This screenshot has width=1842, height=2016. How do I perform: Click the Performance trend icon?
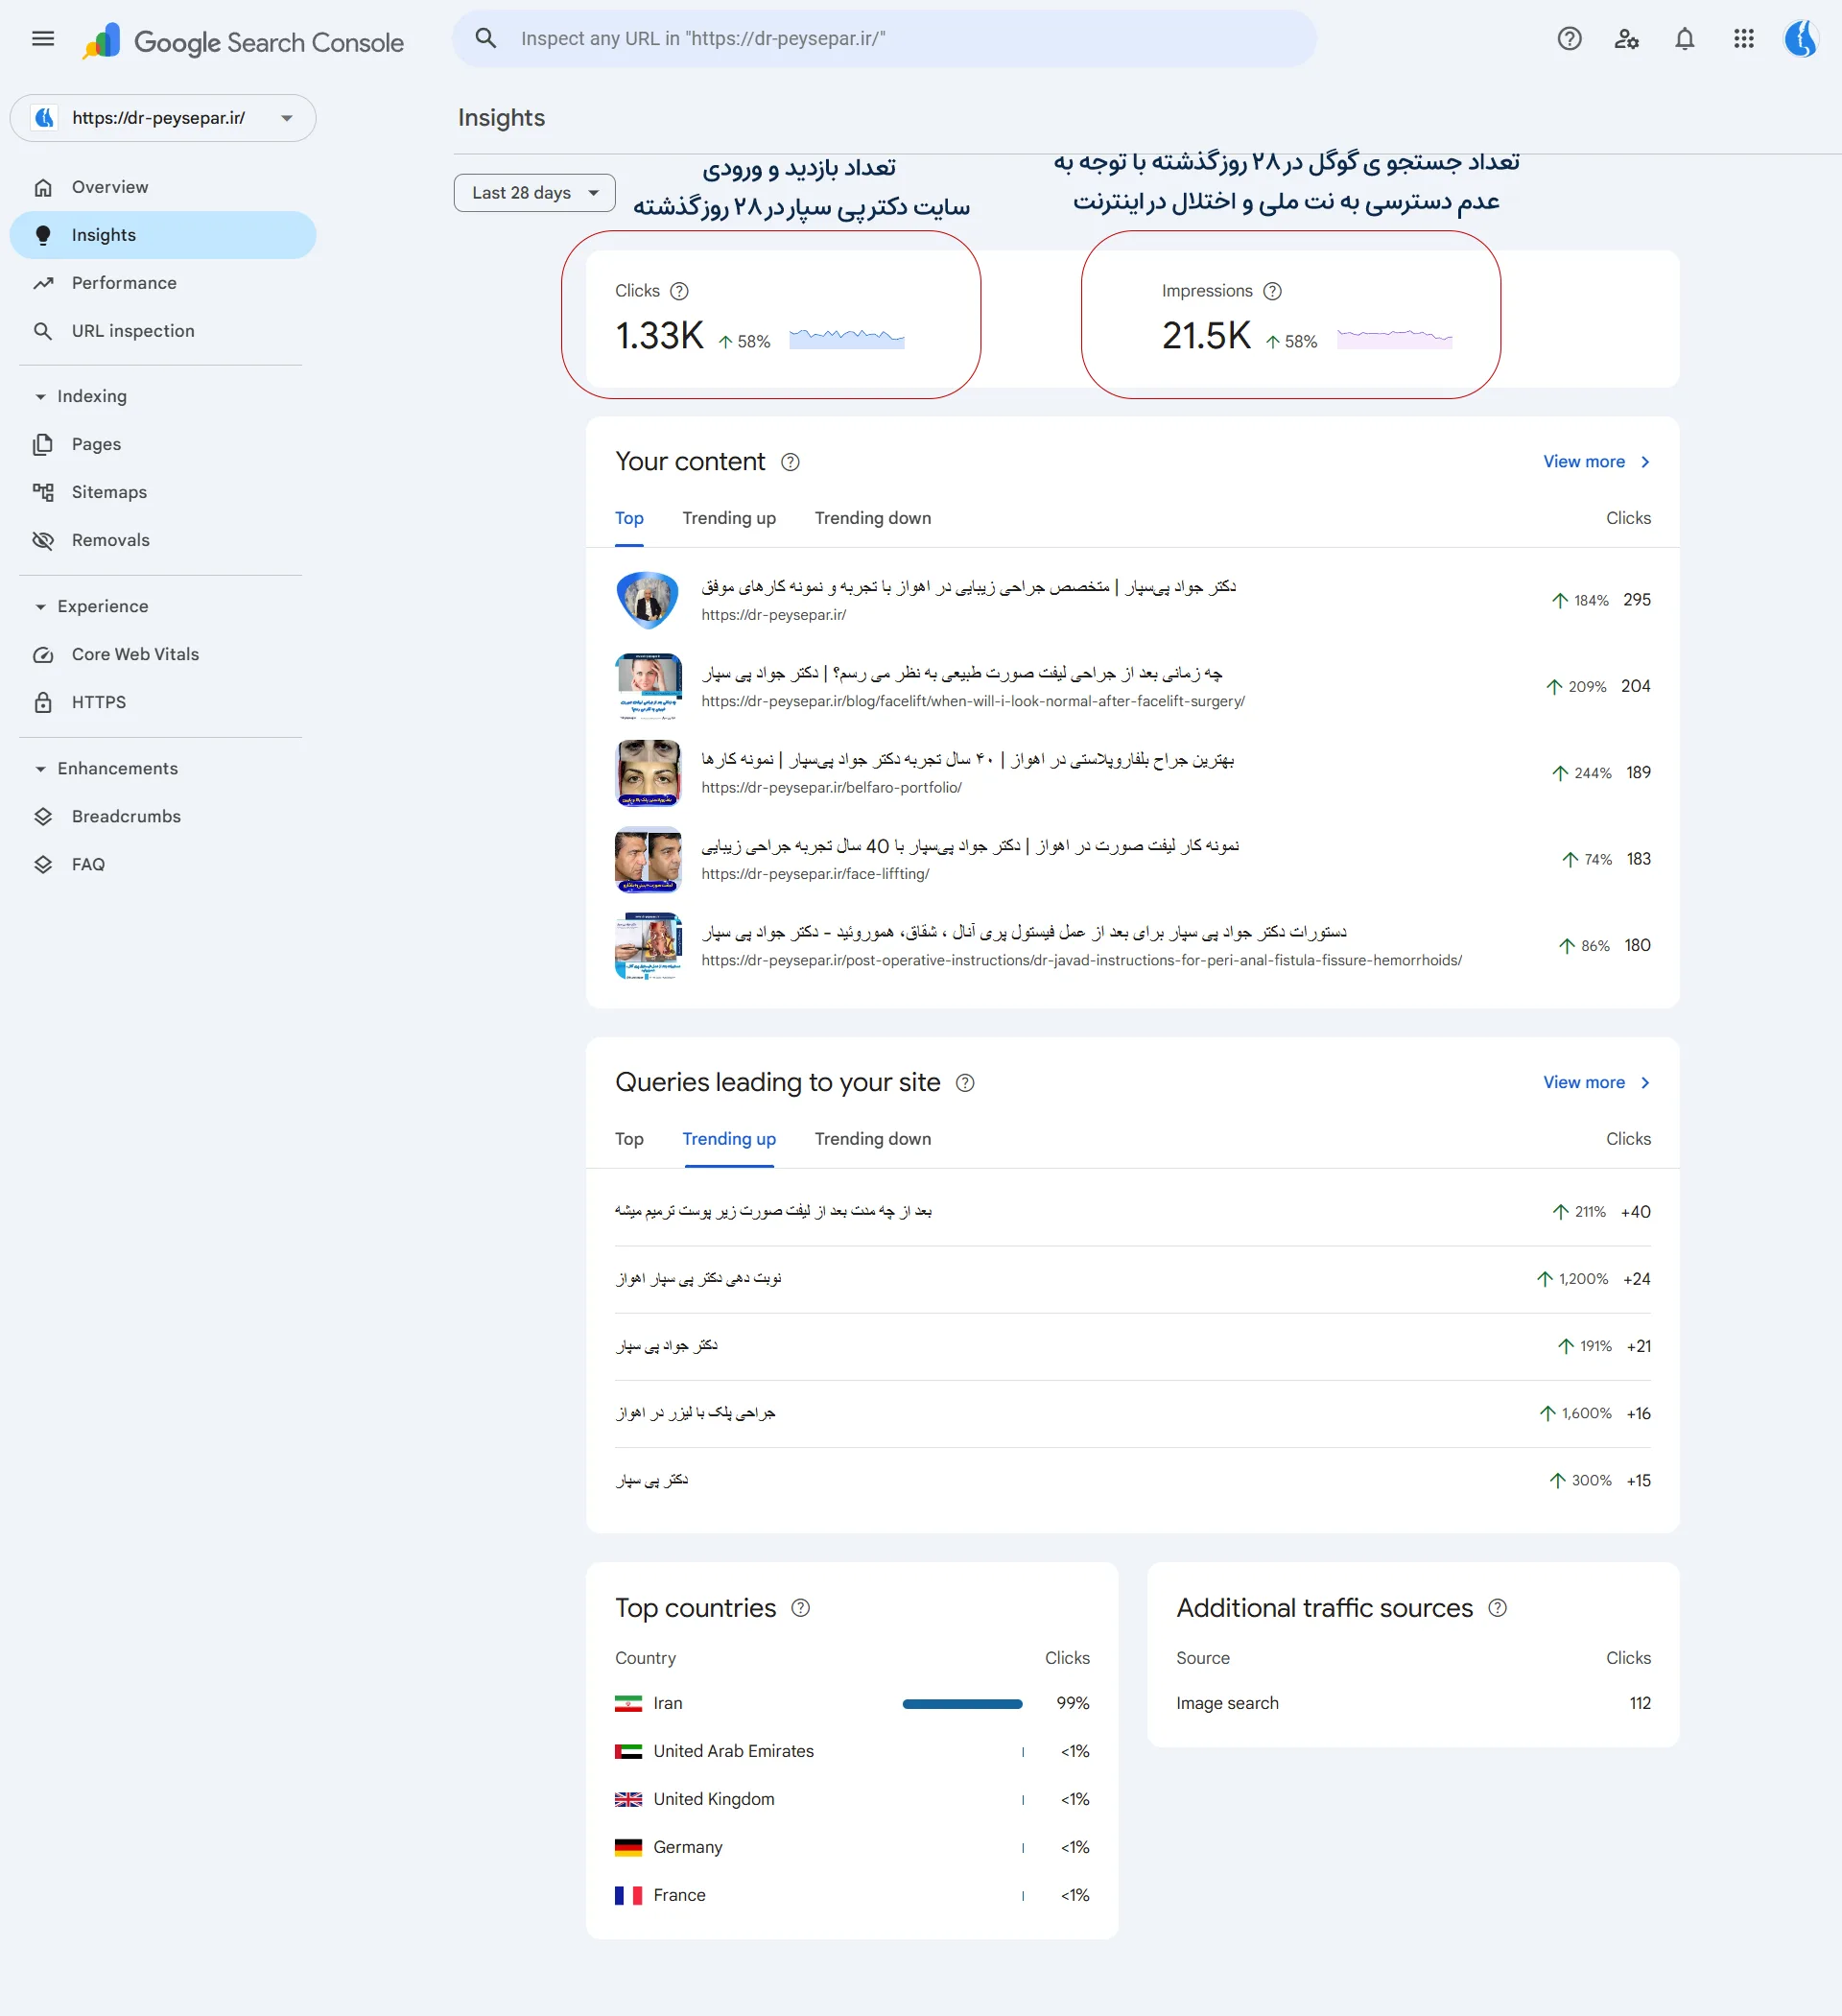tap(43, 283)
